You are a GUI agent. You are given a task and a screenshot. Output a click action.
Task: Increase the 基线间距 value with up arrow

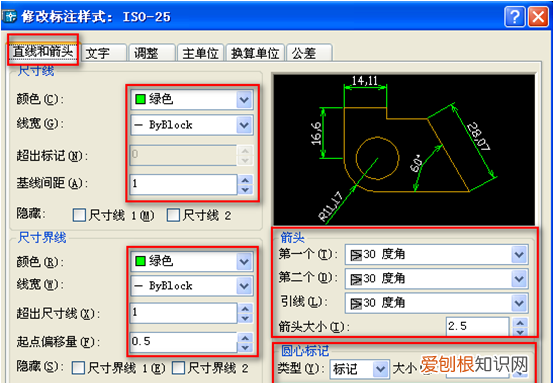coord(245,180)
